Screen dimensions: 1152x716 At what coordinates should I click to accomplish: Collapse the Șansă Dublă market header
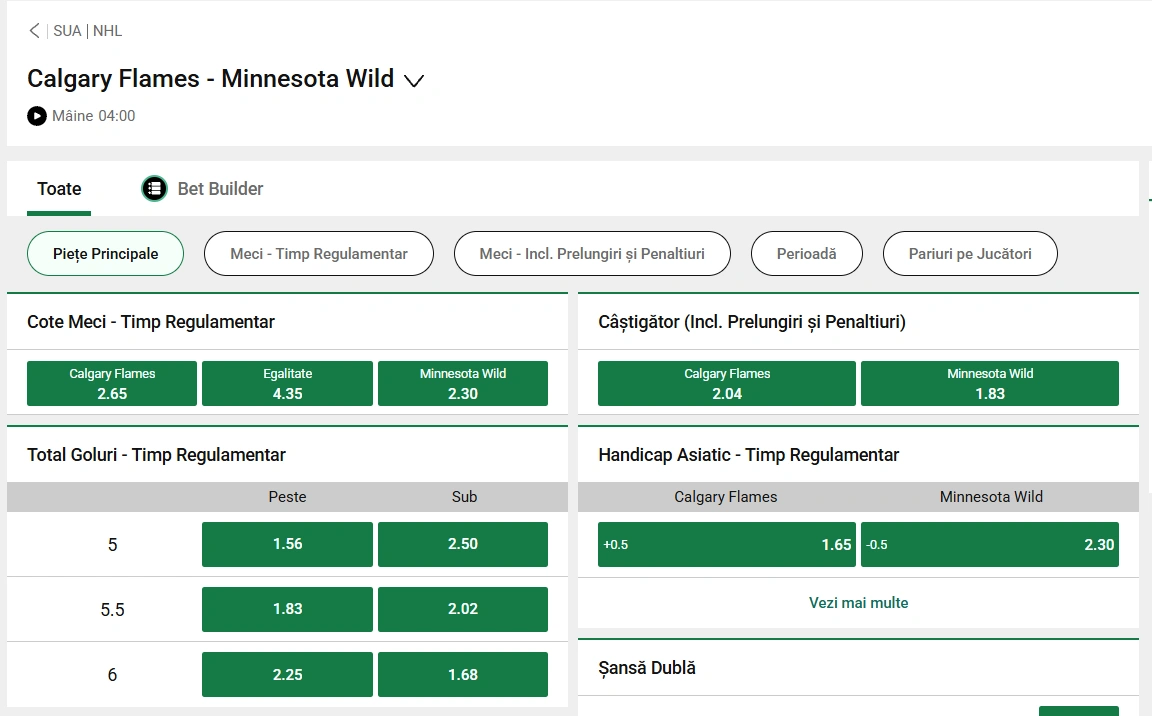click(647, 668)
